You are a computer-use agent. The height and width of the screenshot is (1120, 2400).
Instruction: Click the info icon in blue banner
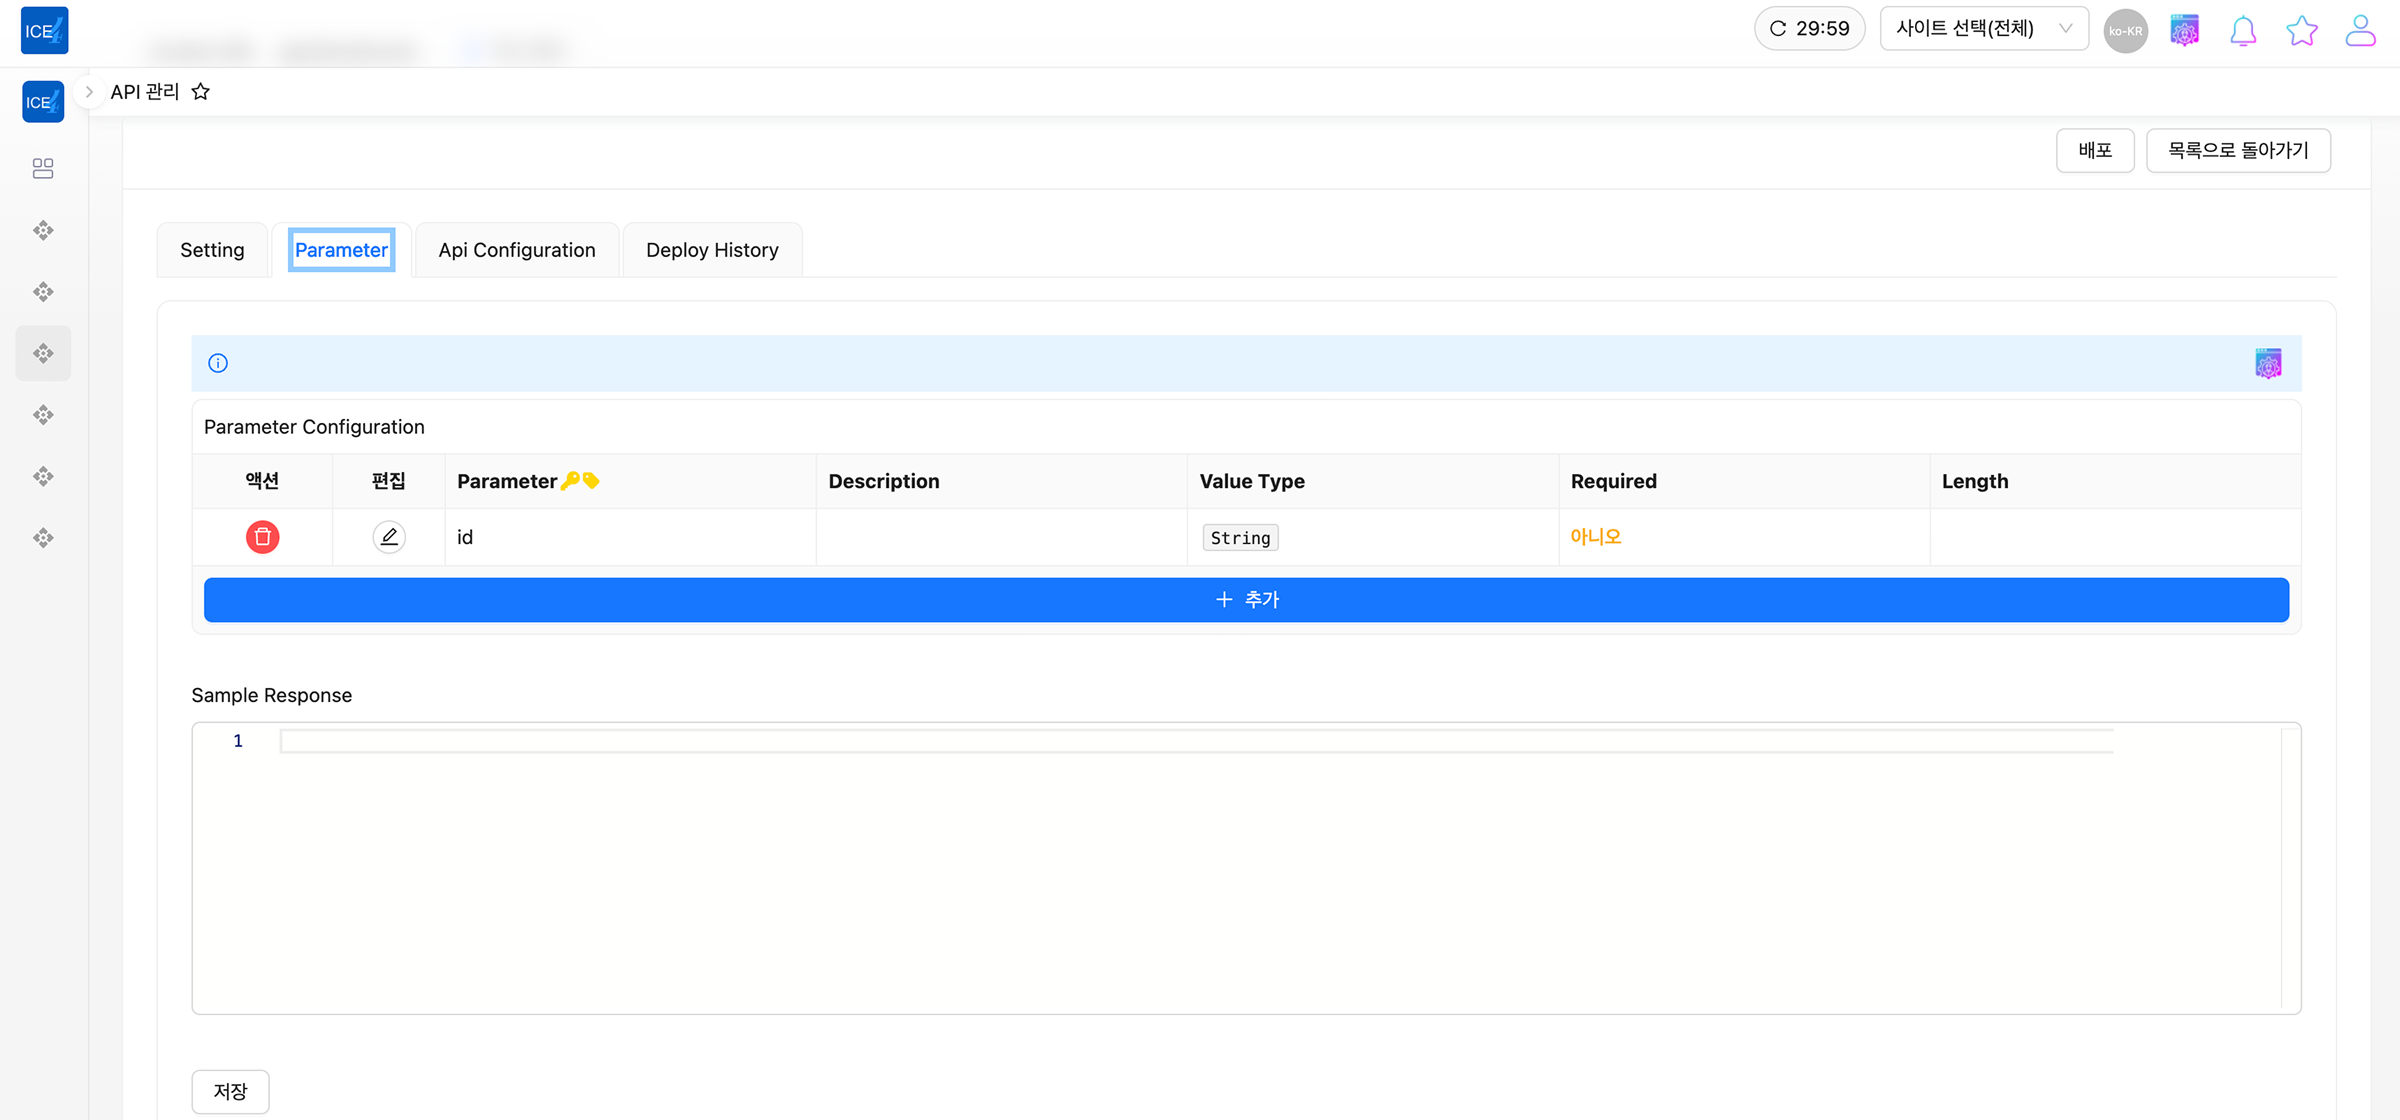click(x=218, y=363)
